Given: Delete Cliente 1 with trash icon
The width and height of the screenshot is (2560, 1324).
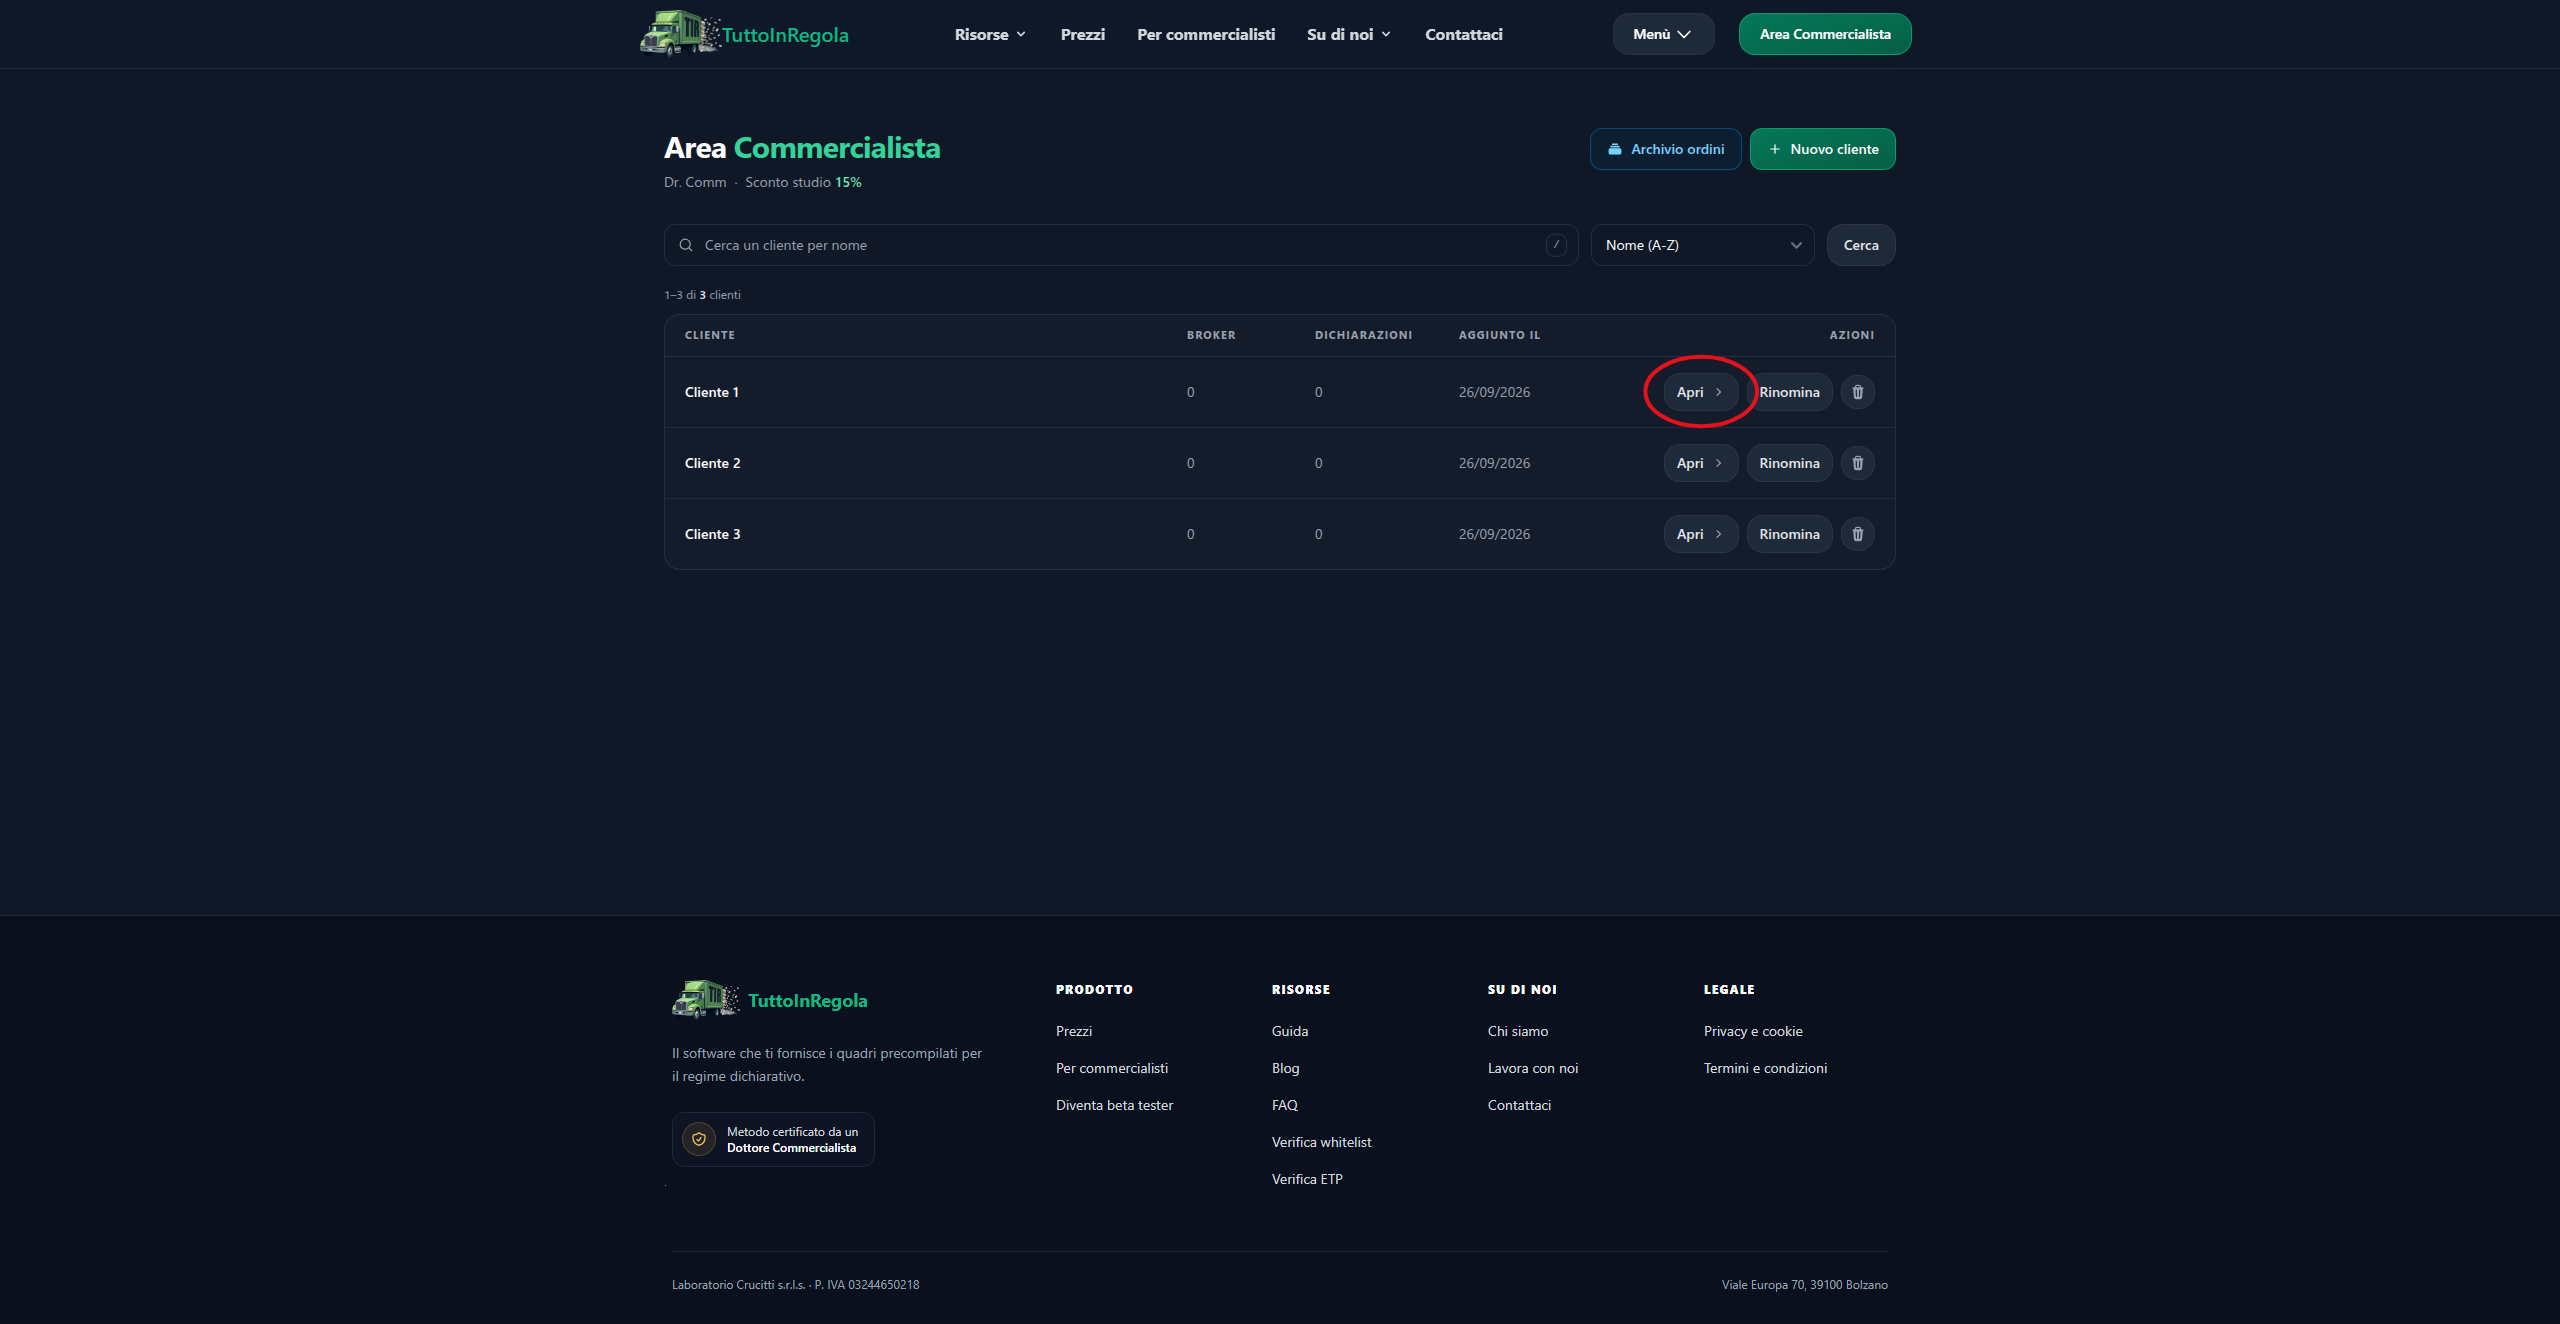Looking at the screenshot, I should [x=1858, y=392].
